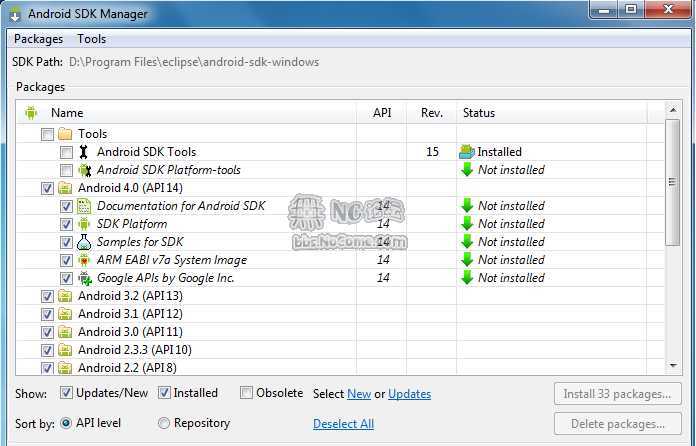Click the Android SDK Platform-tools robot icon

[84, 170]
